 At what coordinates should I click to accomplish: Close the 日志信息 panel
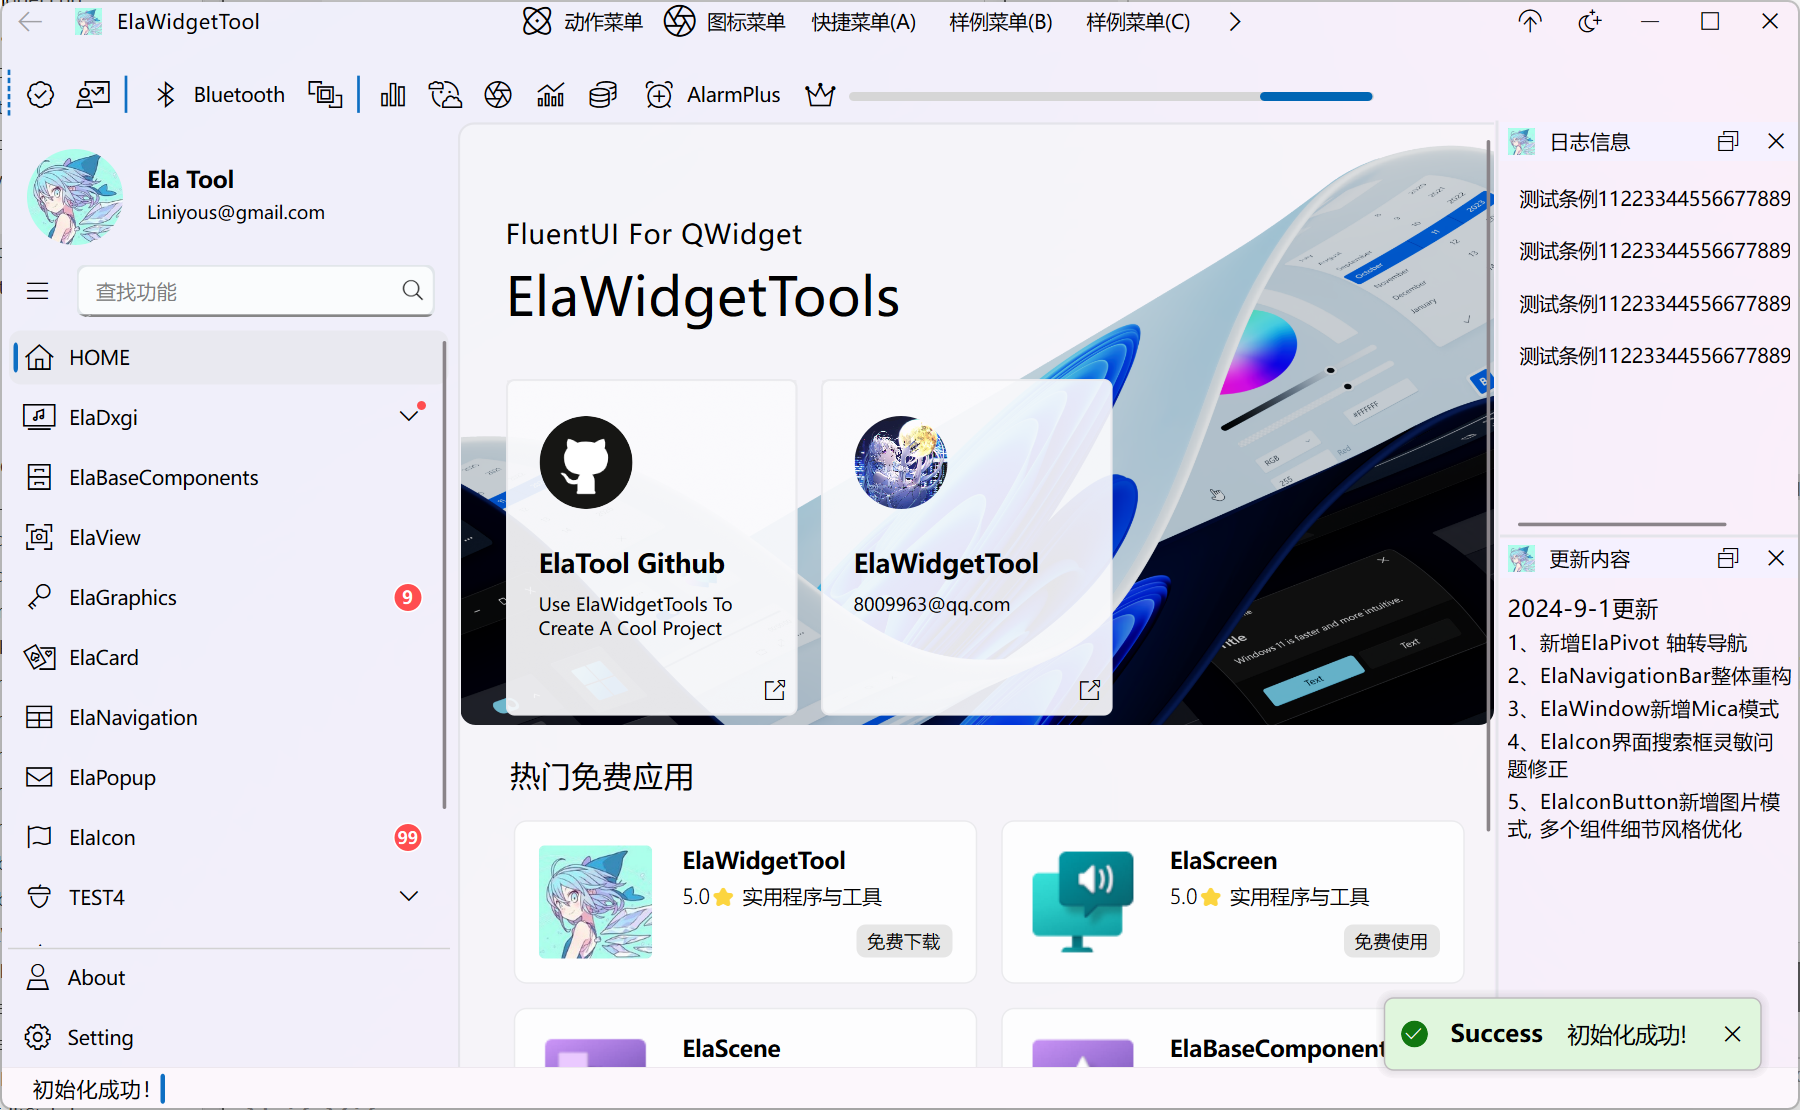[x=1776, y=141]
